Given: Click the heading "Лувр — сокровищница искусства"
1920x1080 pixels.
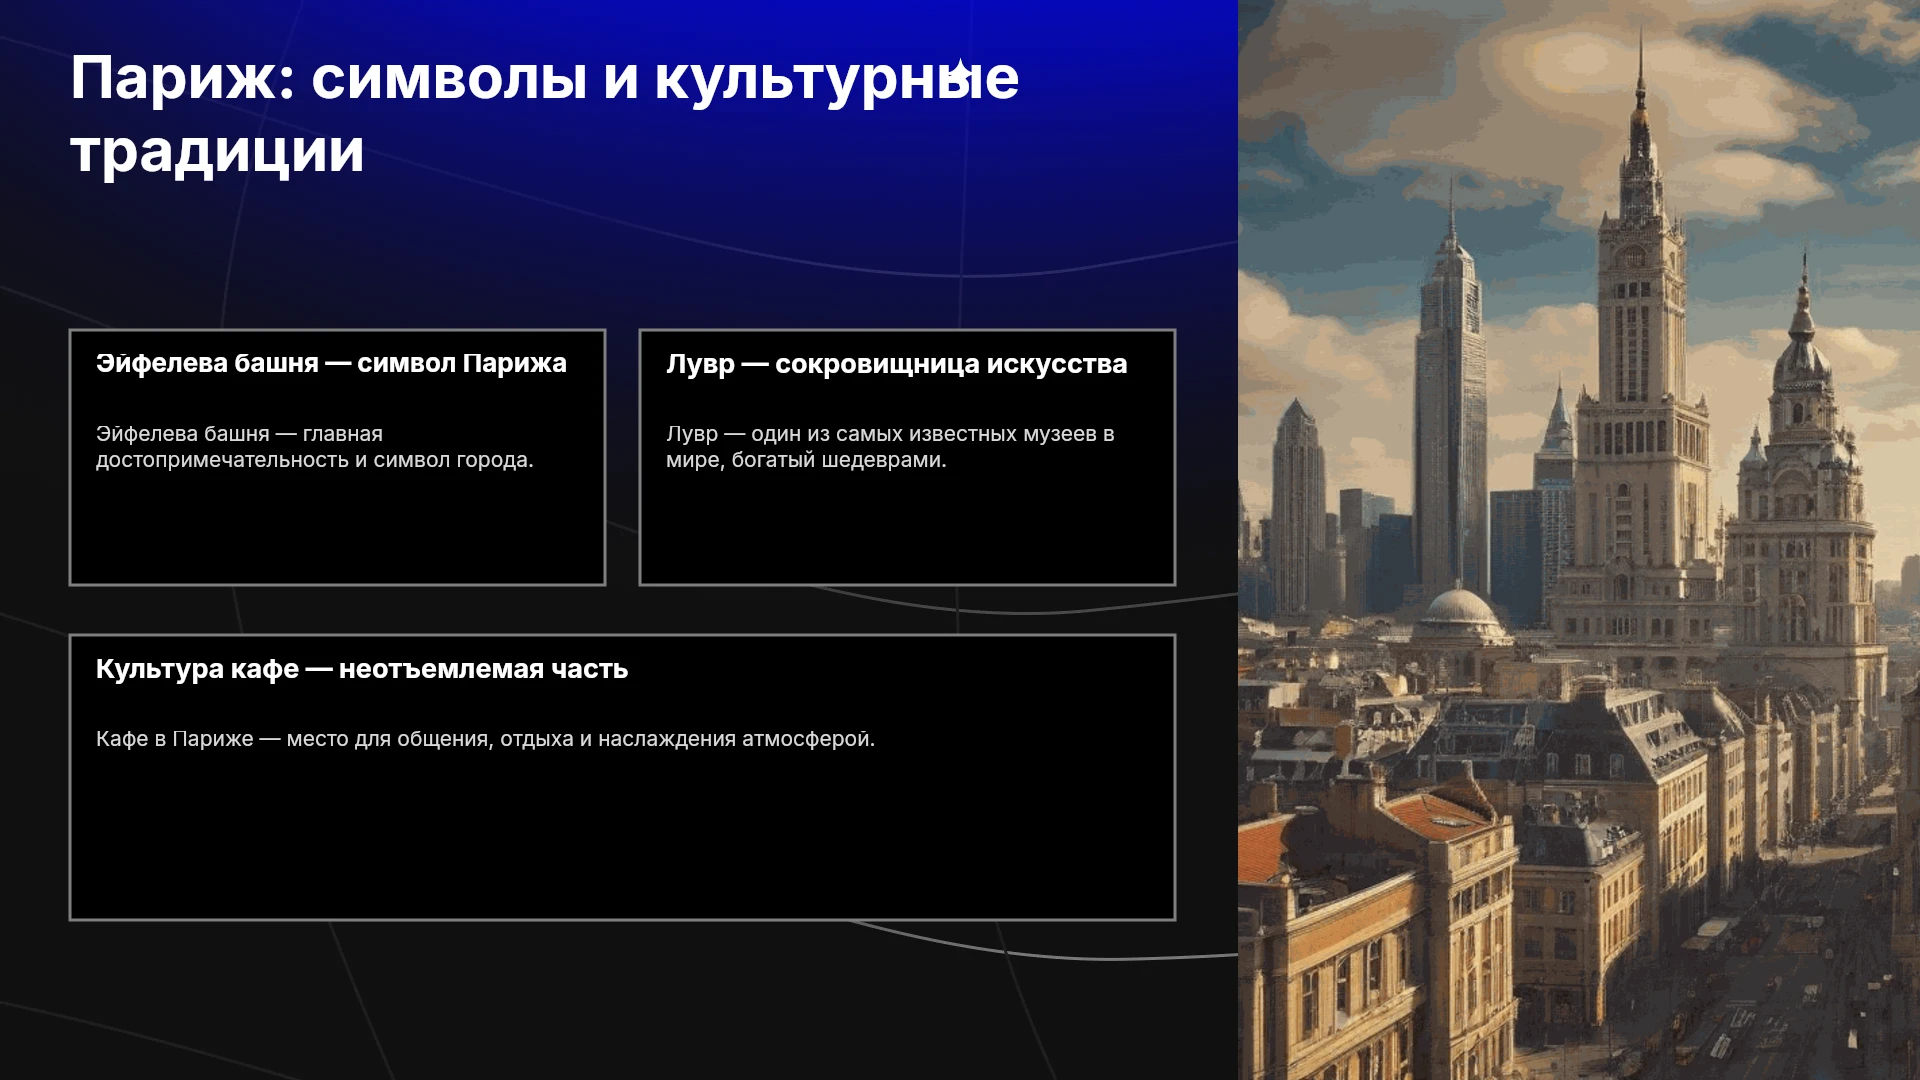Looking at the screenshot, I should (x=897, y=364).
